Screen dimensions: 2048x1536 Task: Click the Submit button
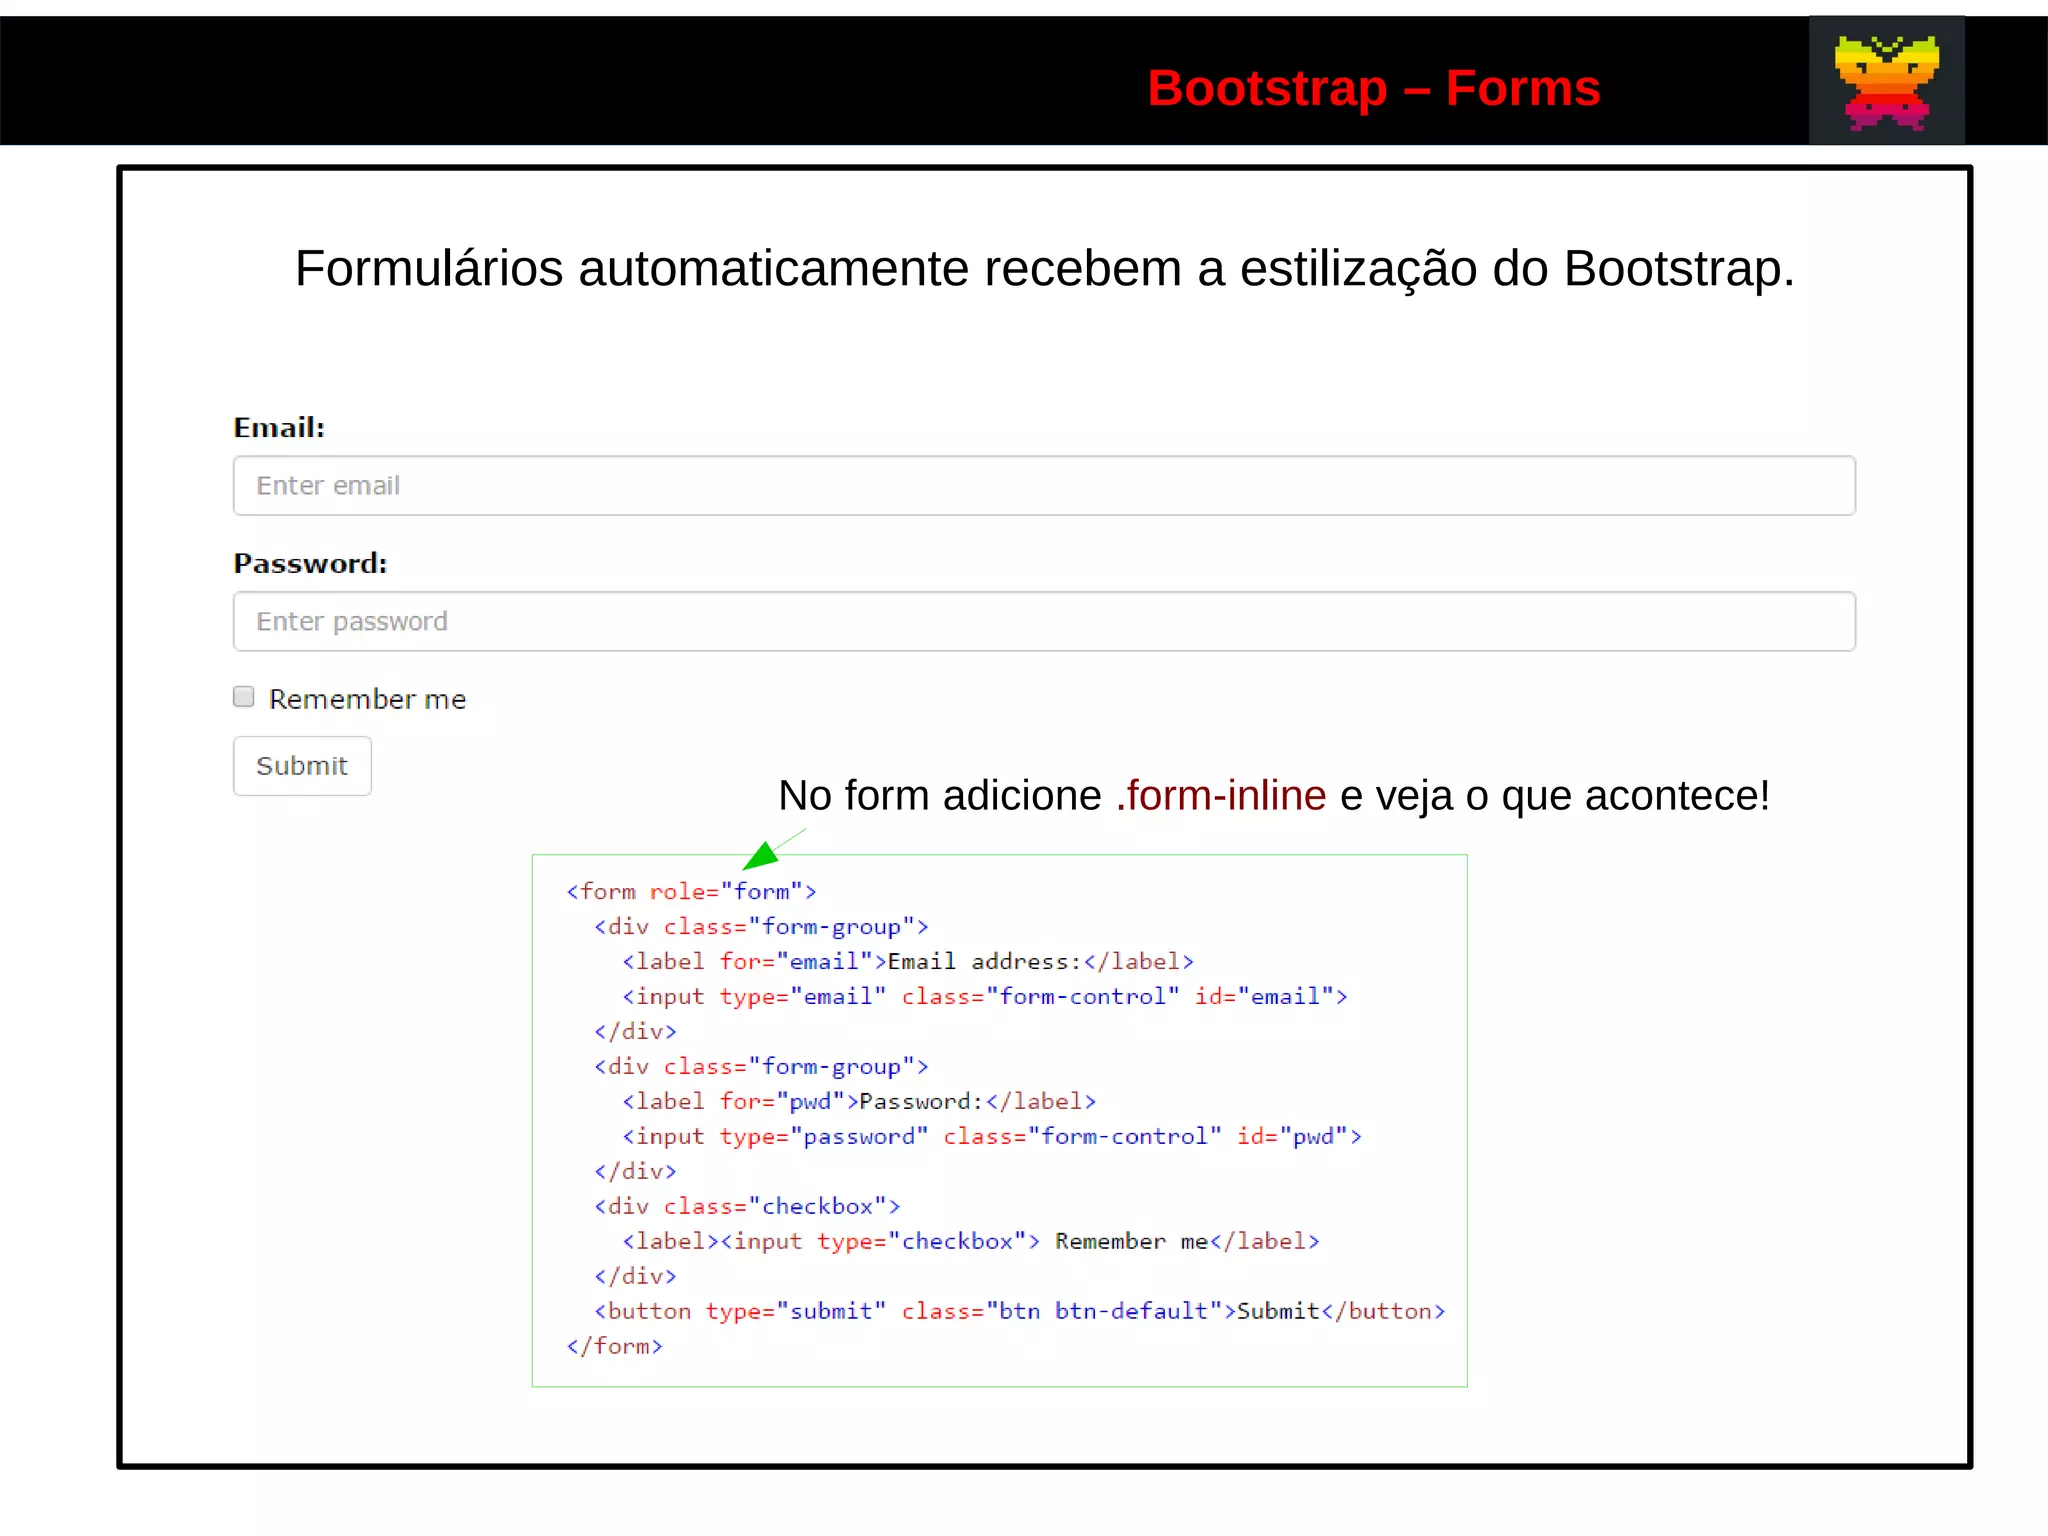click(x=302, y=766)
